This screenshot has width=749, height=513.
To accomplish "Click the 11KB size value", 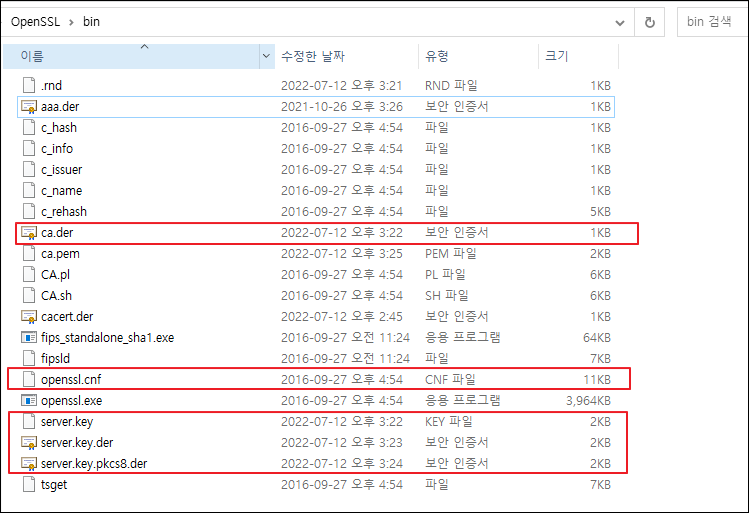I will 597,380.
